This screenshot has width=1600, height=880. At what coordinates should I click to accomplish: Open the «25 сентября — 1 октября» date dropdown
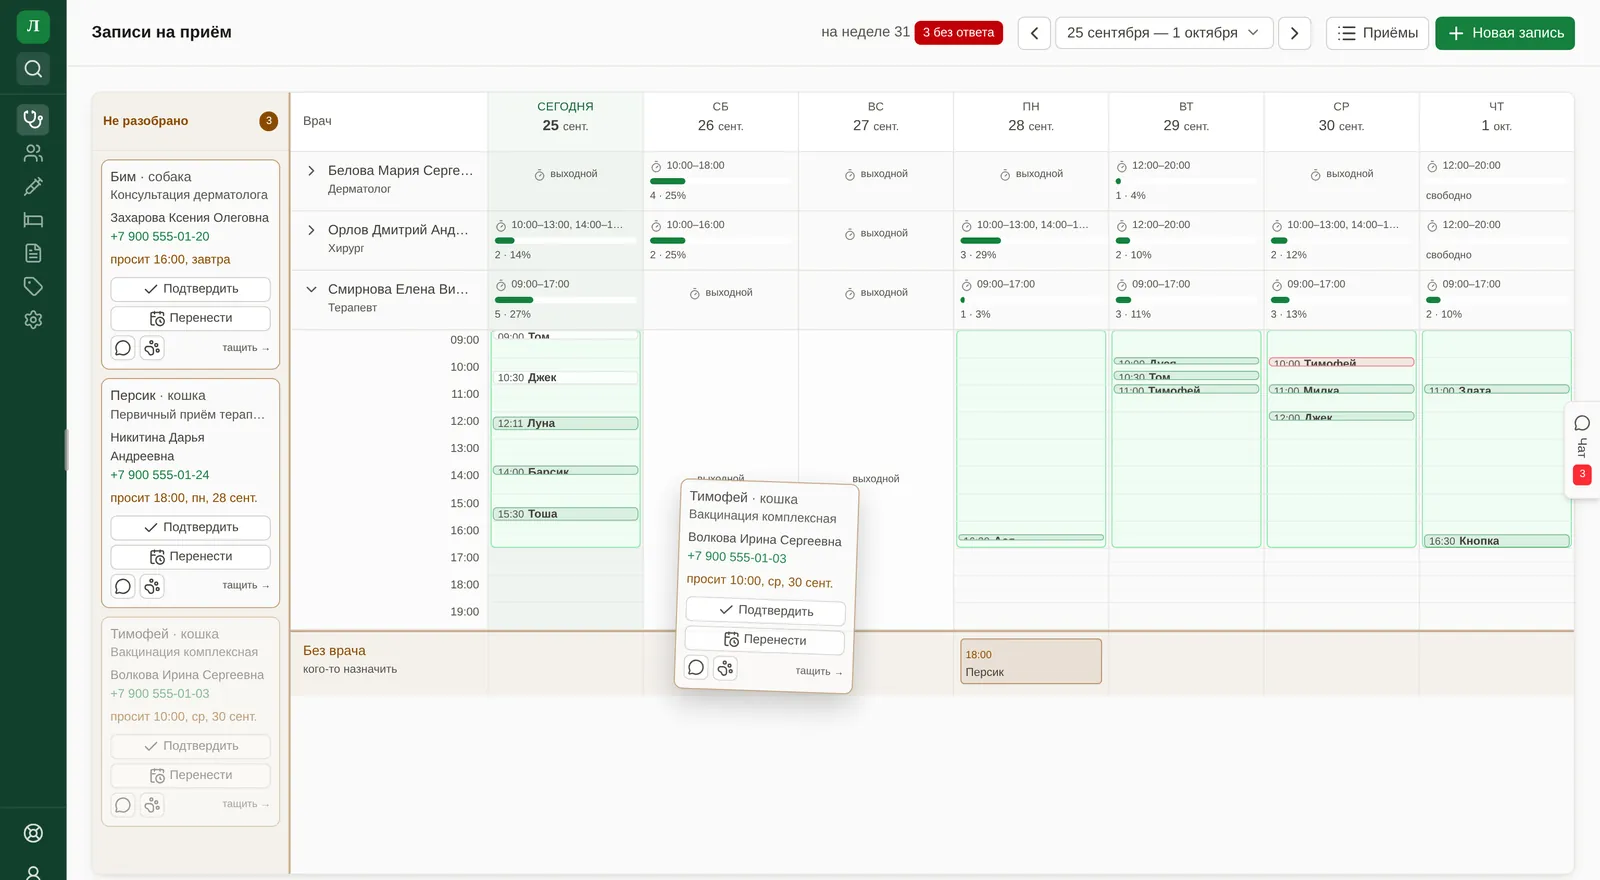[1164, 33]
